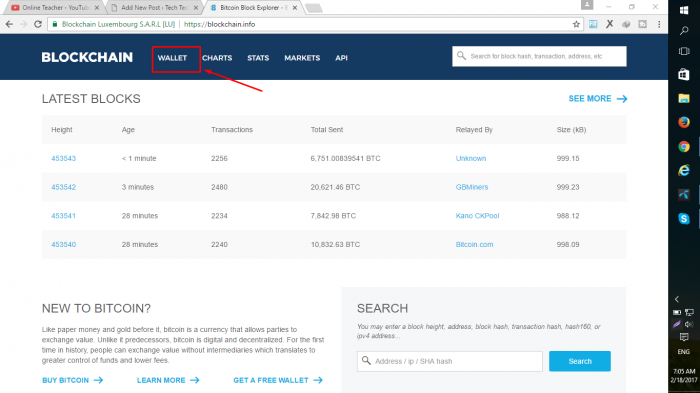
Task: Reload the page with the refresh icon
Action: 38,24
